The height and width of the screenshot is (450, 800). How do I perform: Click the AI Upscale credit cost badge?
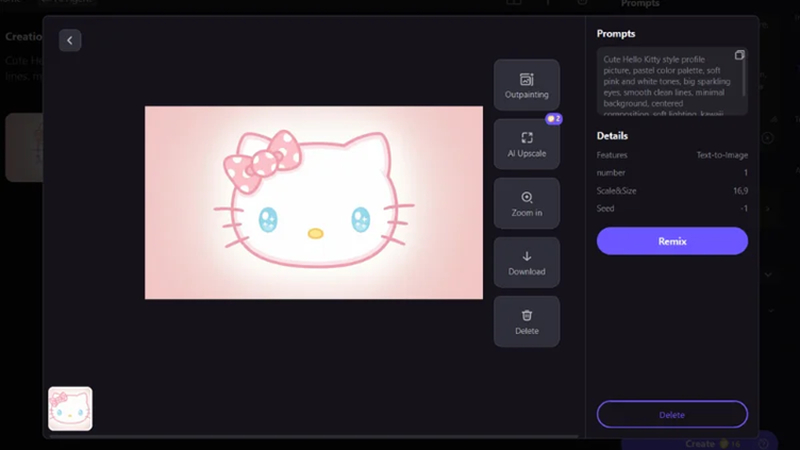point(554,118)
